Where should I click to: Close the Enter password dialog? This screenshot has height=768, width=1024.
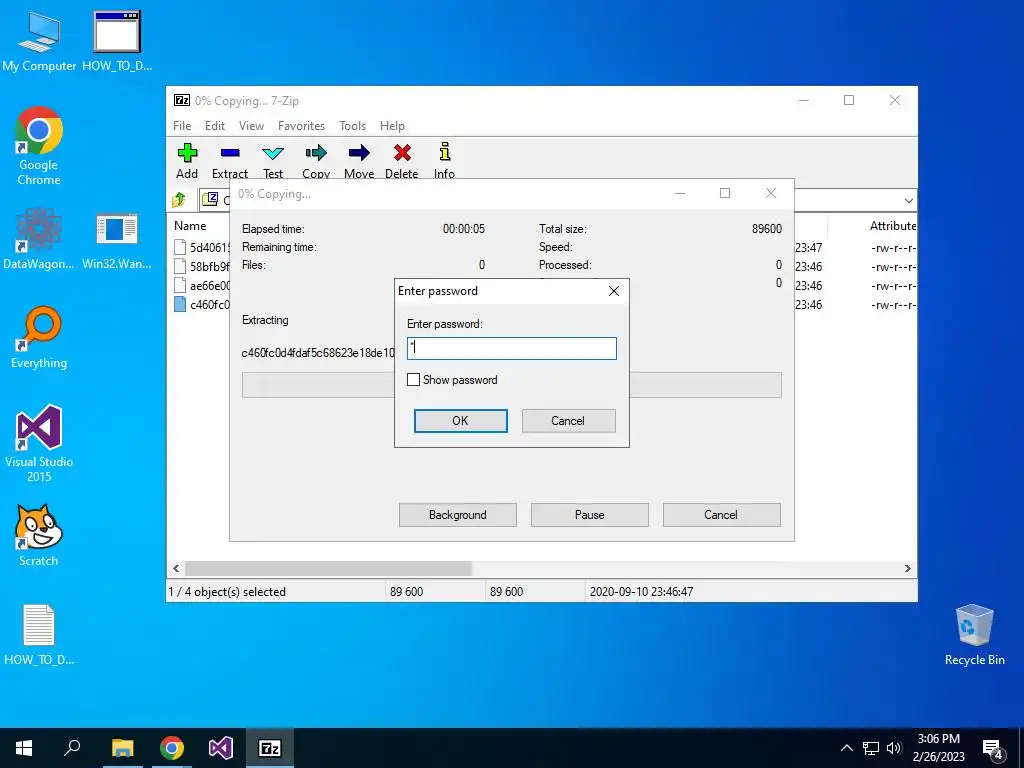[614, 291]
